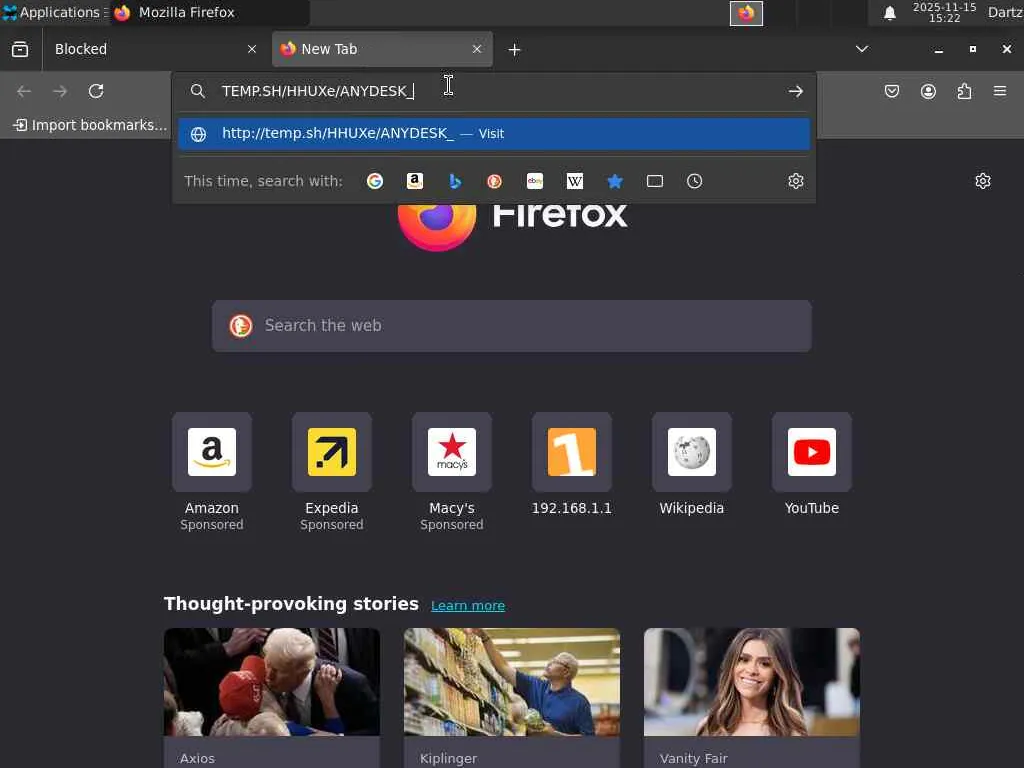Expand the list all tabs chevron

[x=862, y=49]
